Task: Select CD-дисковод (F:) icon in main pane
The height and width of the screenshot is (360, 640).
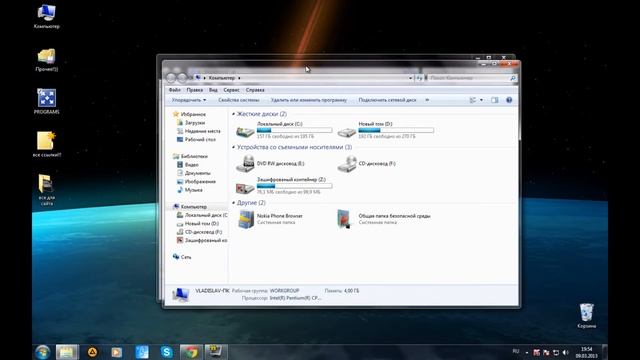Action: pyautogui.click(x=347, y=164)
